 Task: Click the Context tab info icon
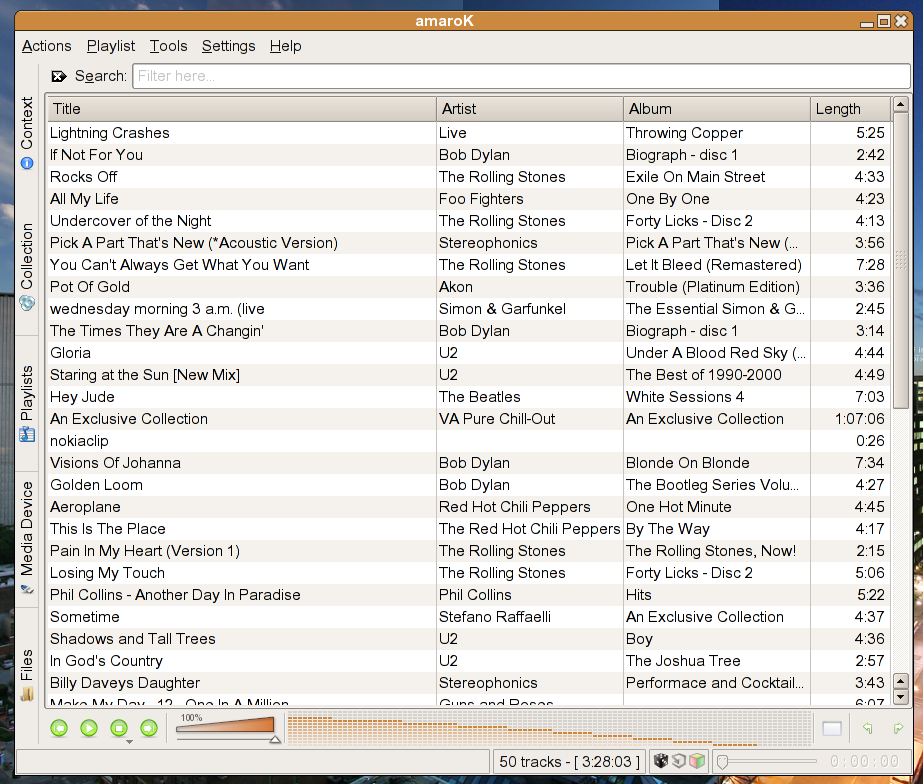[27, 163]
